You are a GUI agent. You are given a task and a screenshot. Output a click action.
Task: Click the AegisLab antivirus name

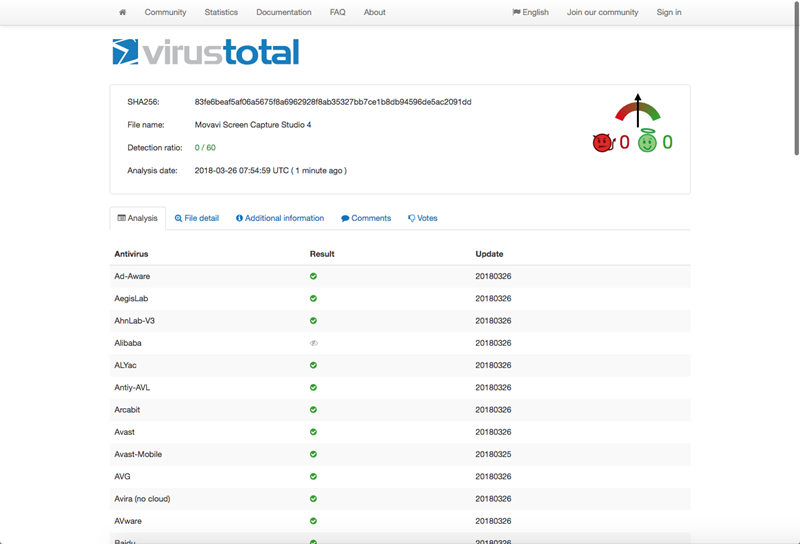[131, 299]
